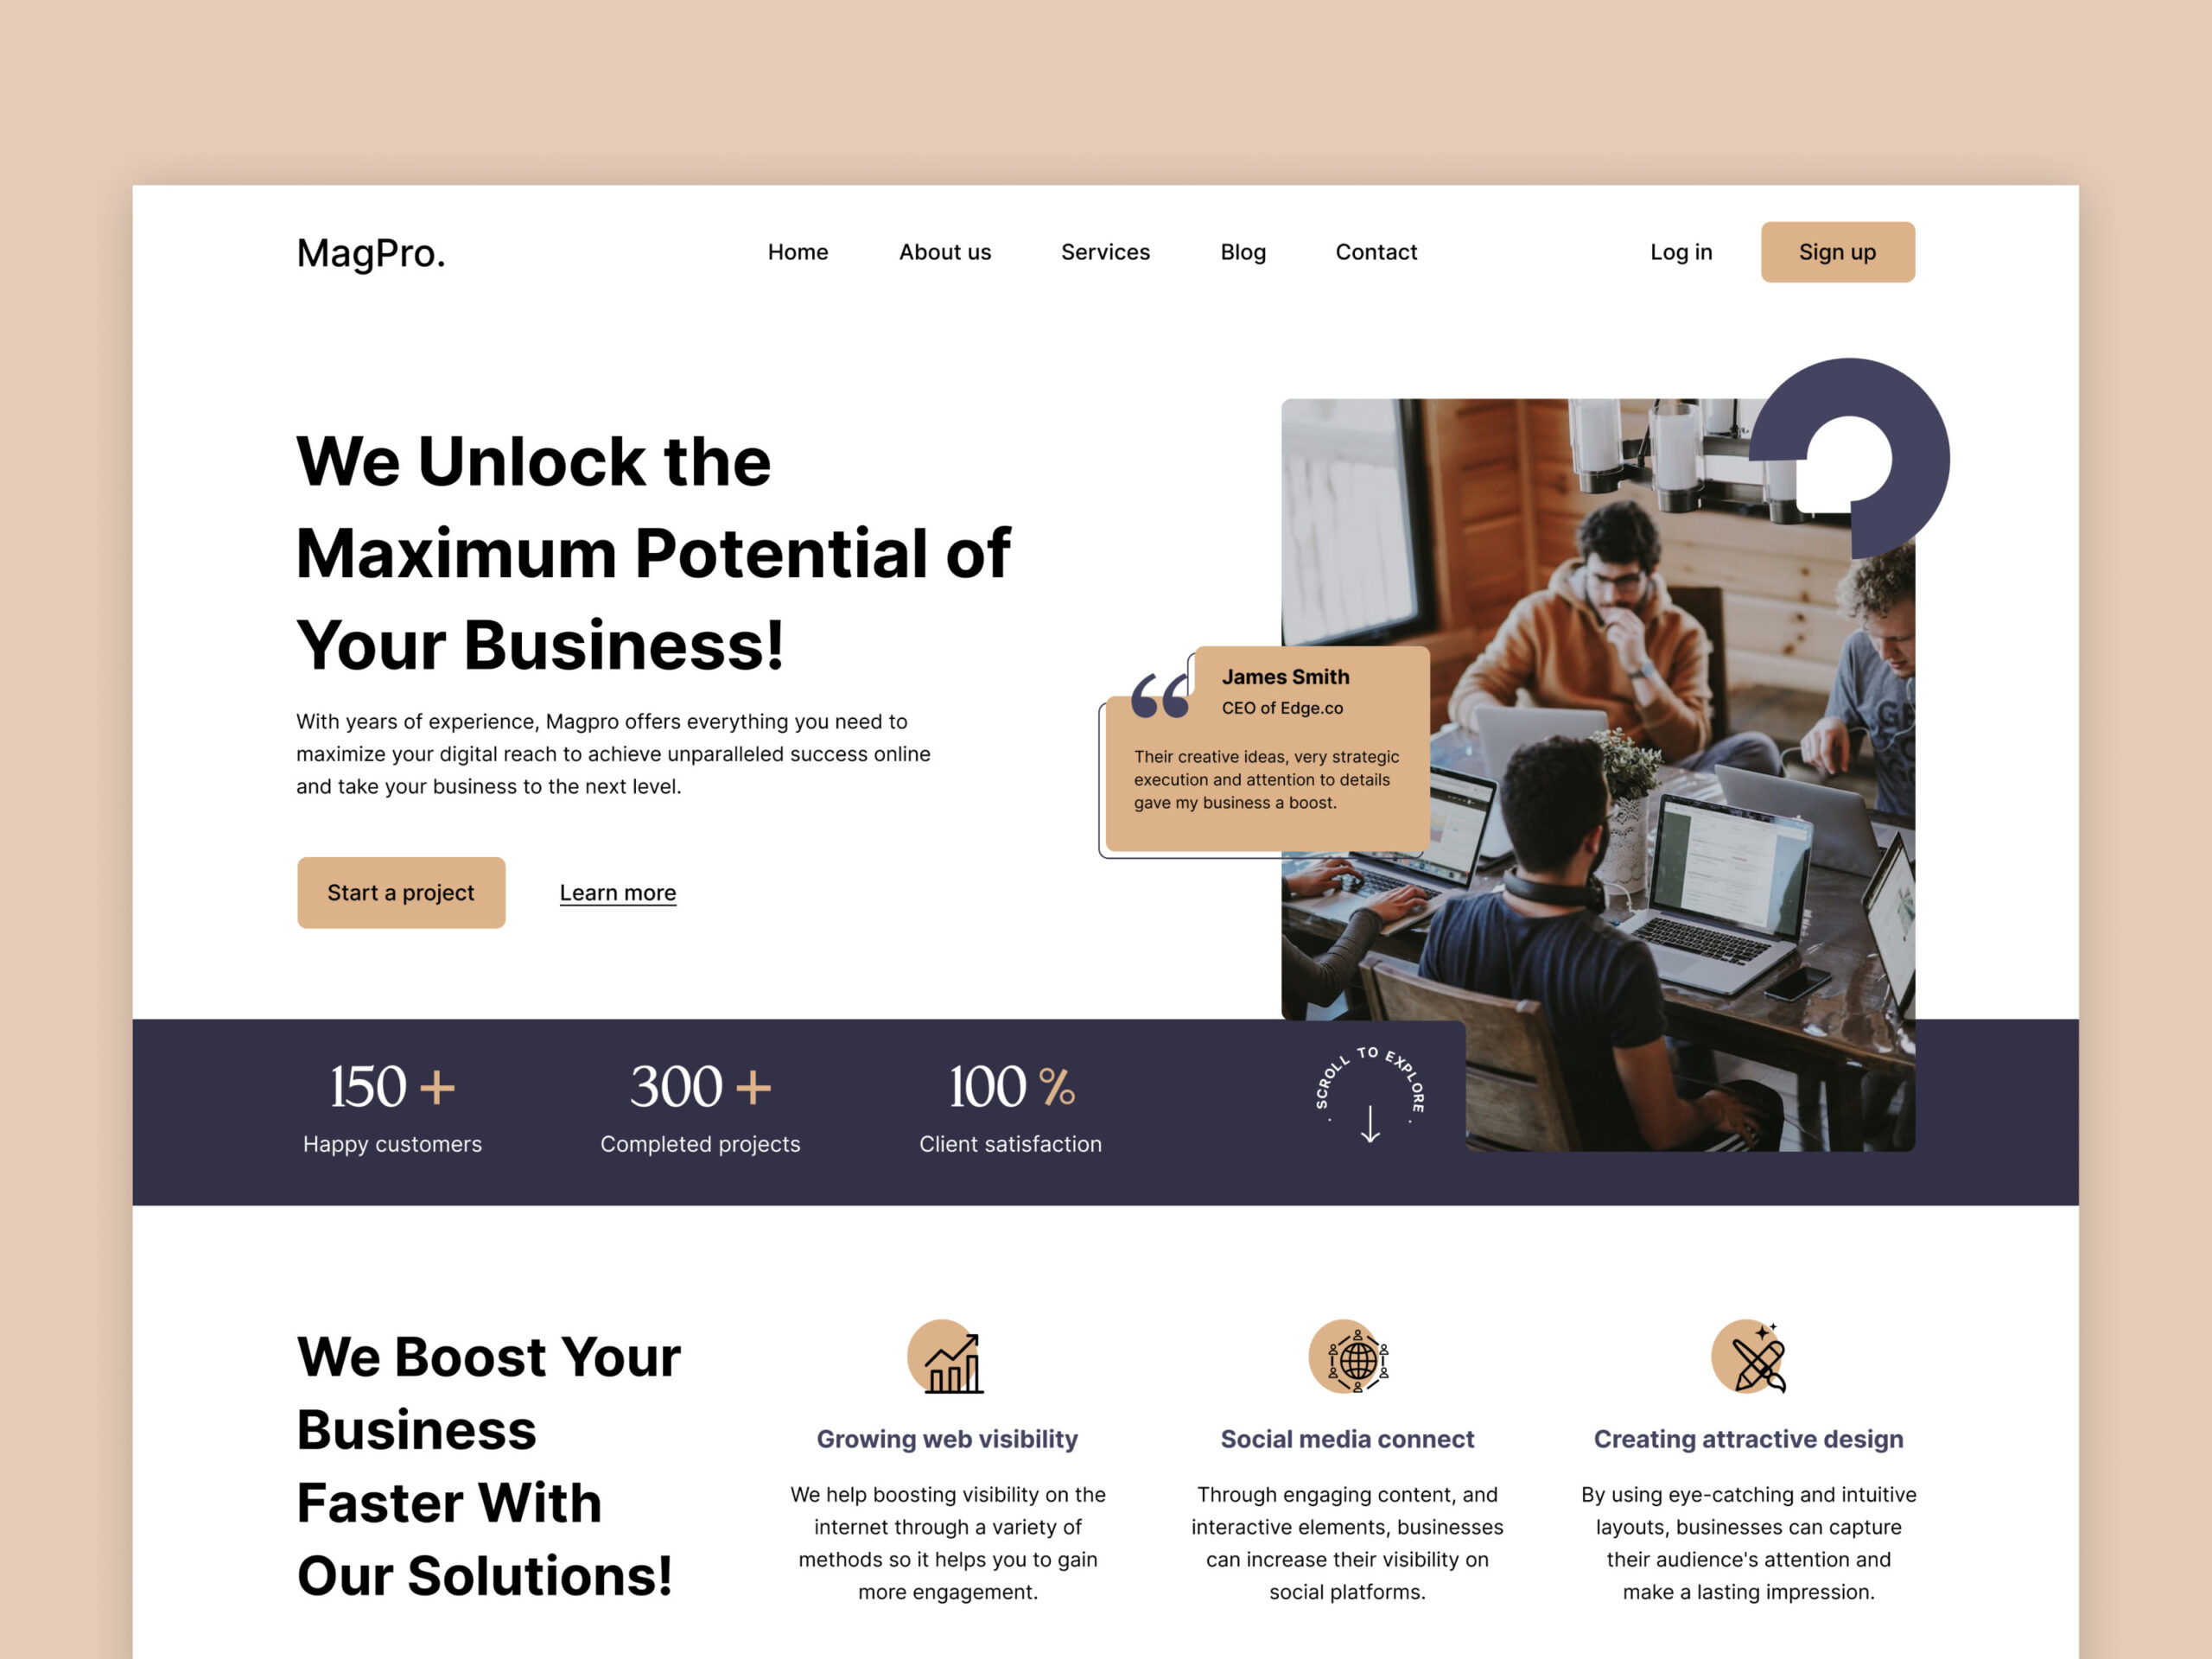Select the Services navigation item

(x=1104, y=251)
